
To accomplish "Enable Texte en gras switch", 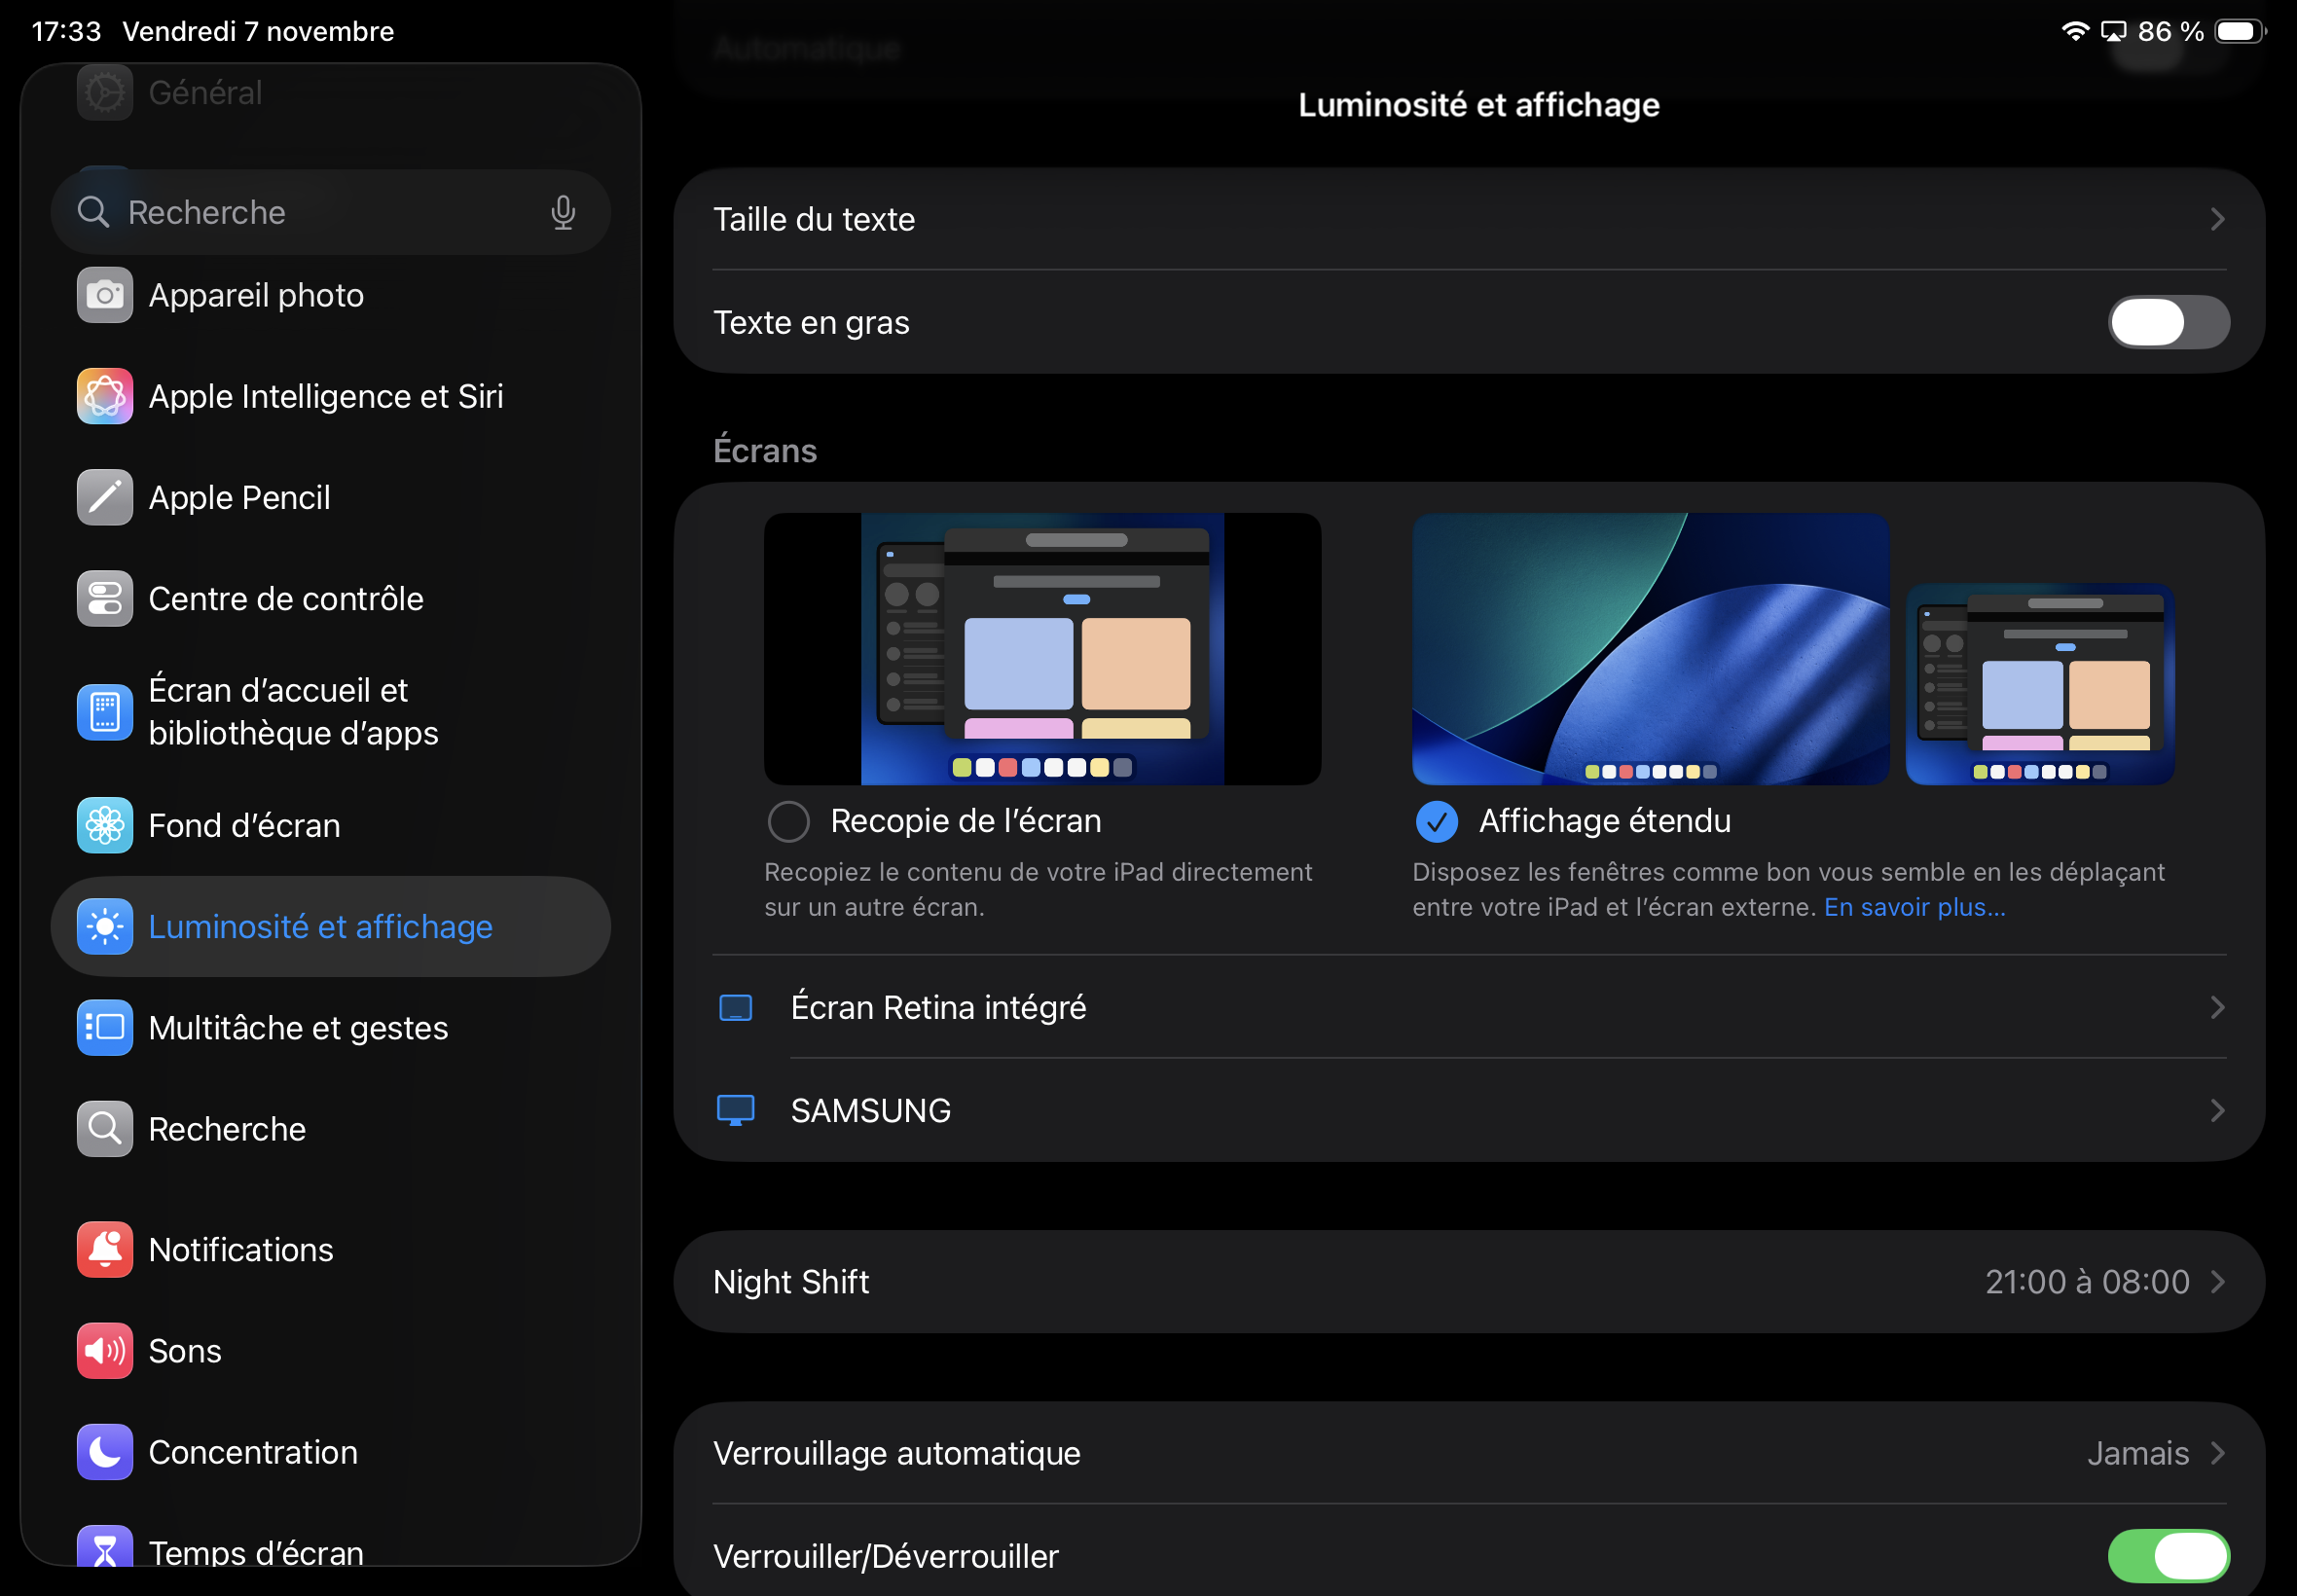I will point(2167,322).
